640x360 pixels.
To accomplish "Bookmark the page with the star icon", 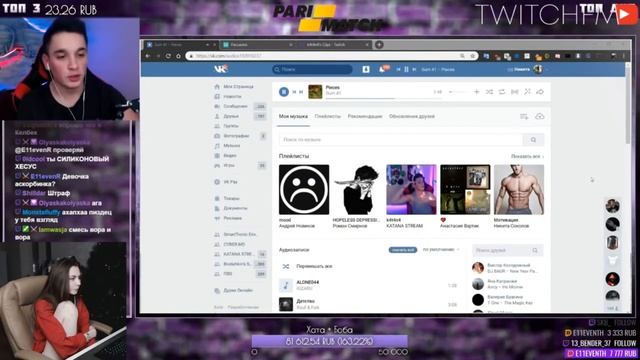I will tap(472, 56).
